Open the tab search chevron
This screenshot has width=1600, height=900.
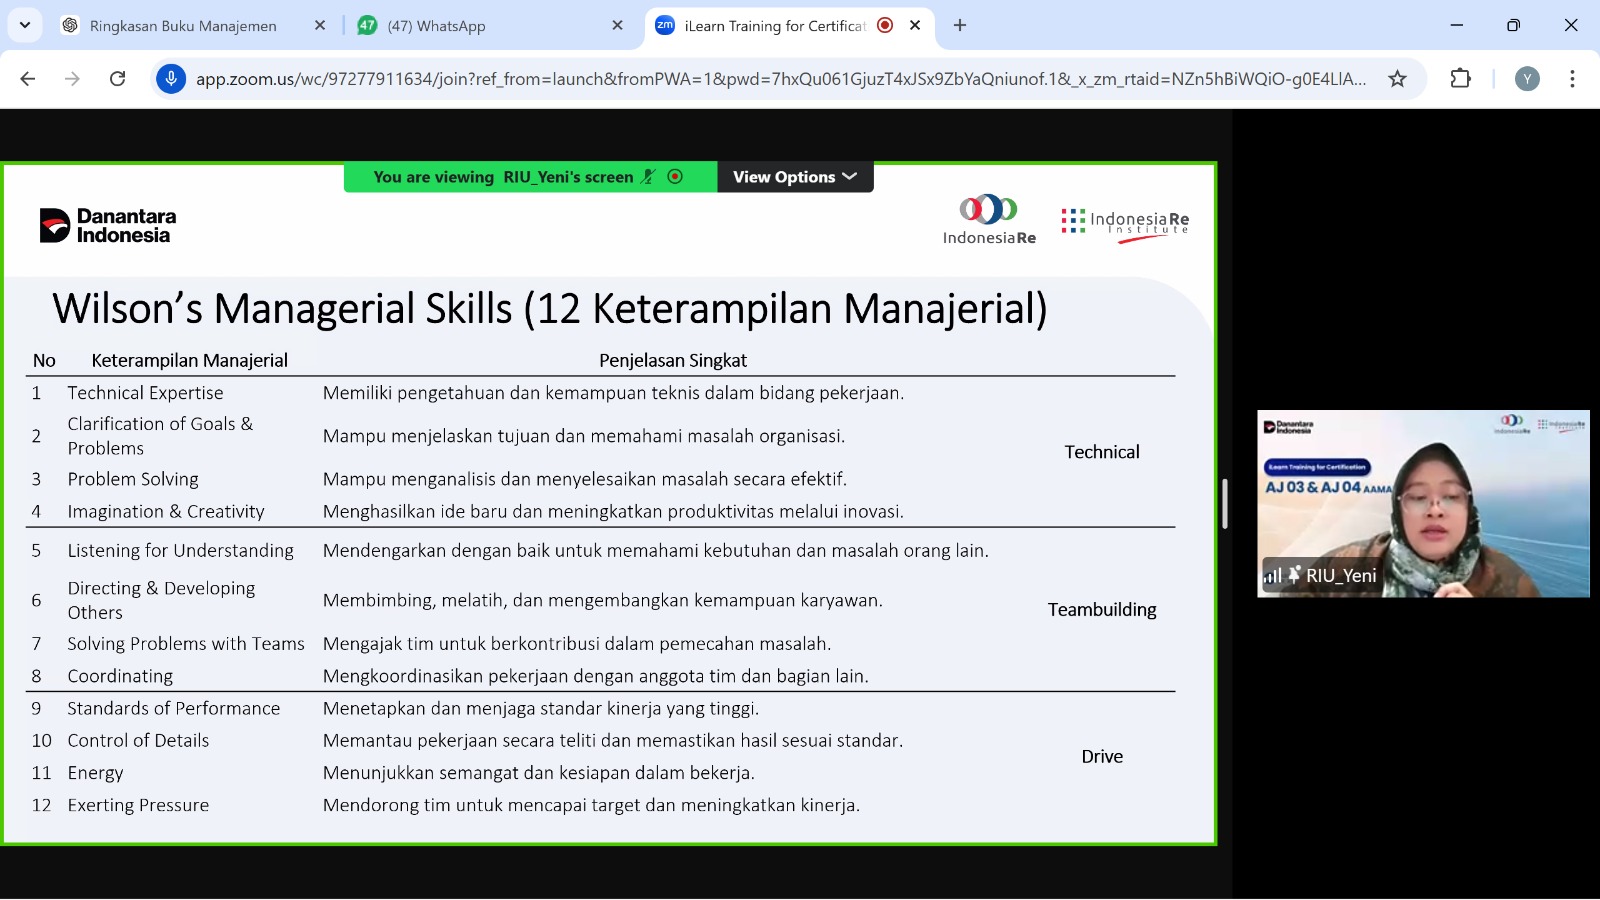24,25
